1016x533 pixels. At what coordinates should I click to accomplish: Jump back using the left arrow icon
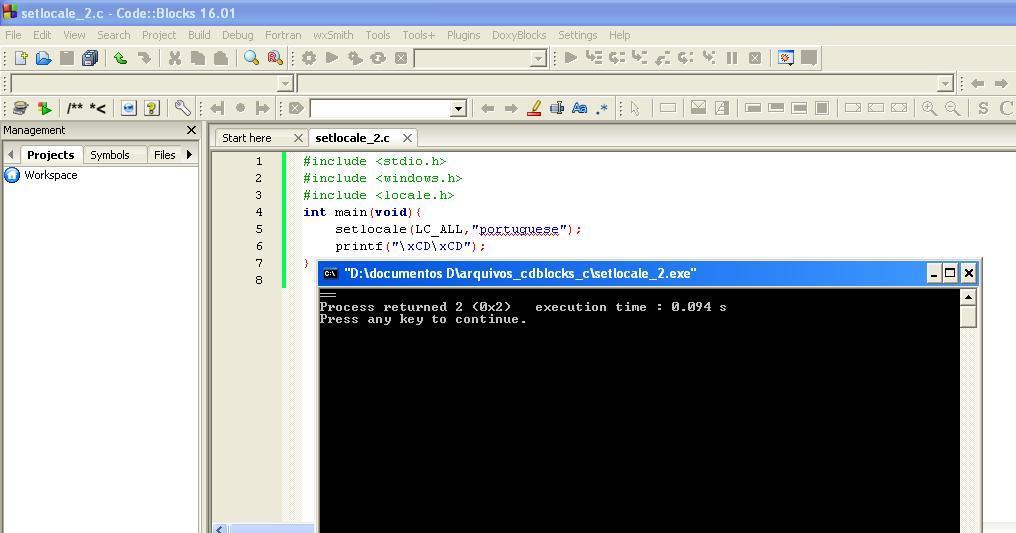978,84
